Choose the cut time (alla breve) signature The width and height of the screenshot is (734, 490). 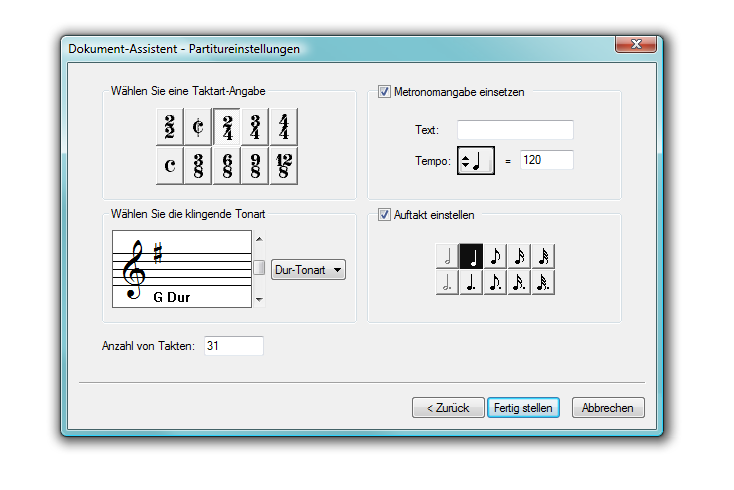tap(198, 127)
